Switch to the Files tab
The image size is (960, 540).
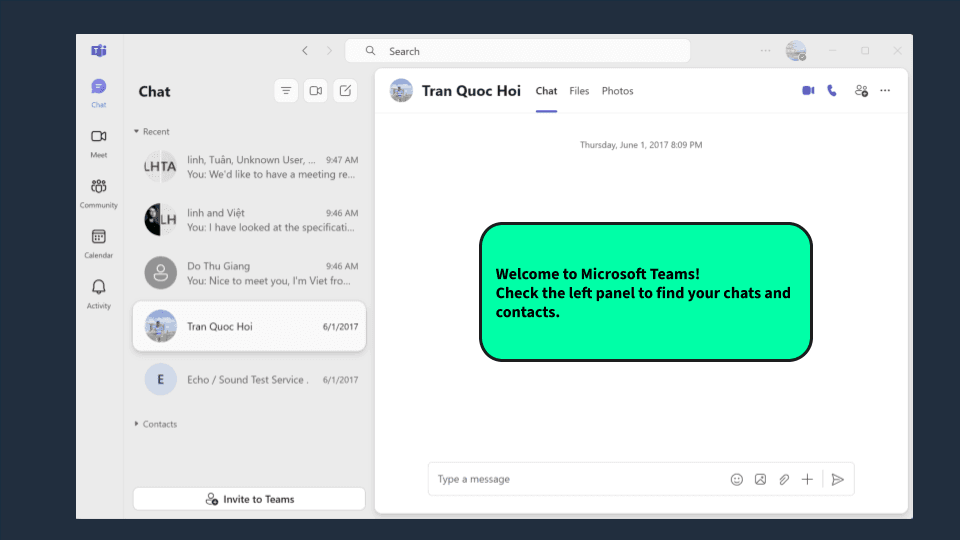579,91
